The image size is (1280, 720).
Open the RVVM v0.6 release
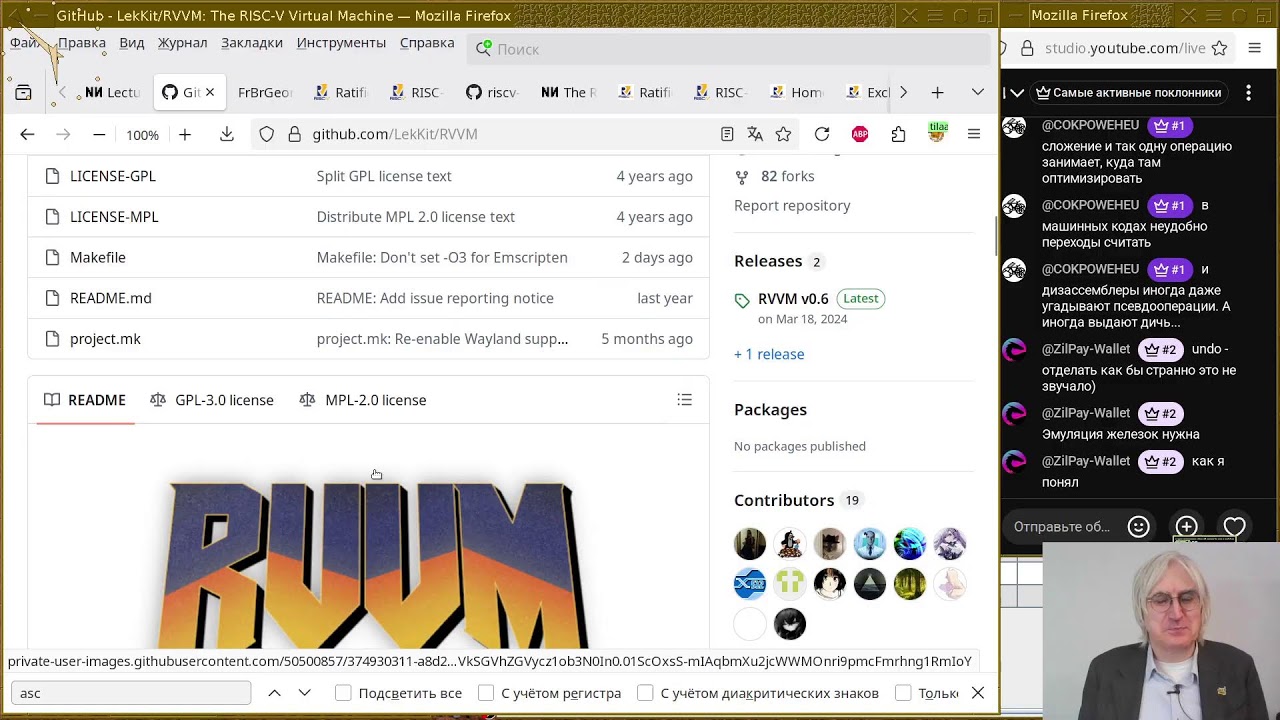point(793,298)
